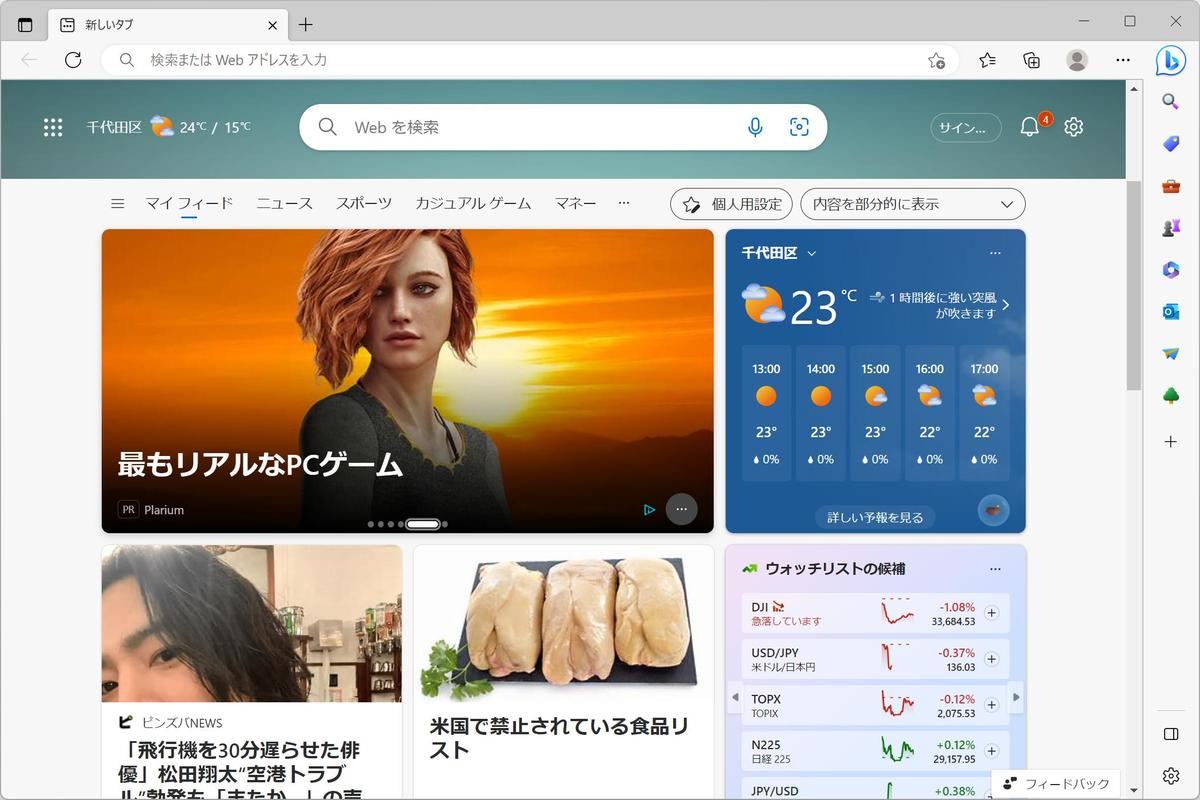This screenshot has width=1200, height=800.
Task: Open Collections in the browser toolbar
Action: coord(1032,60)
